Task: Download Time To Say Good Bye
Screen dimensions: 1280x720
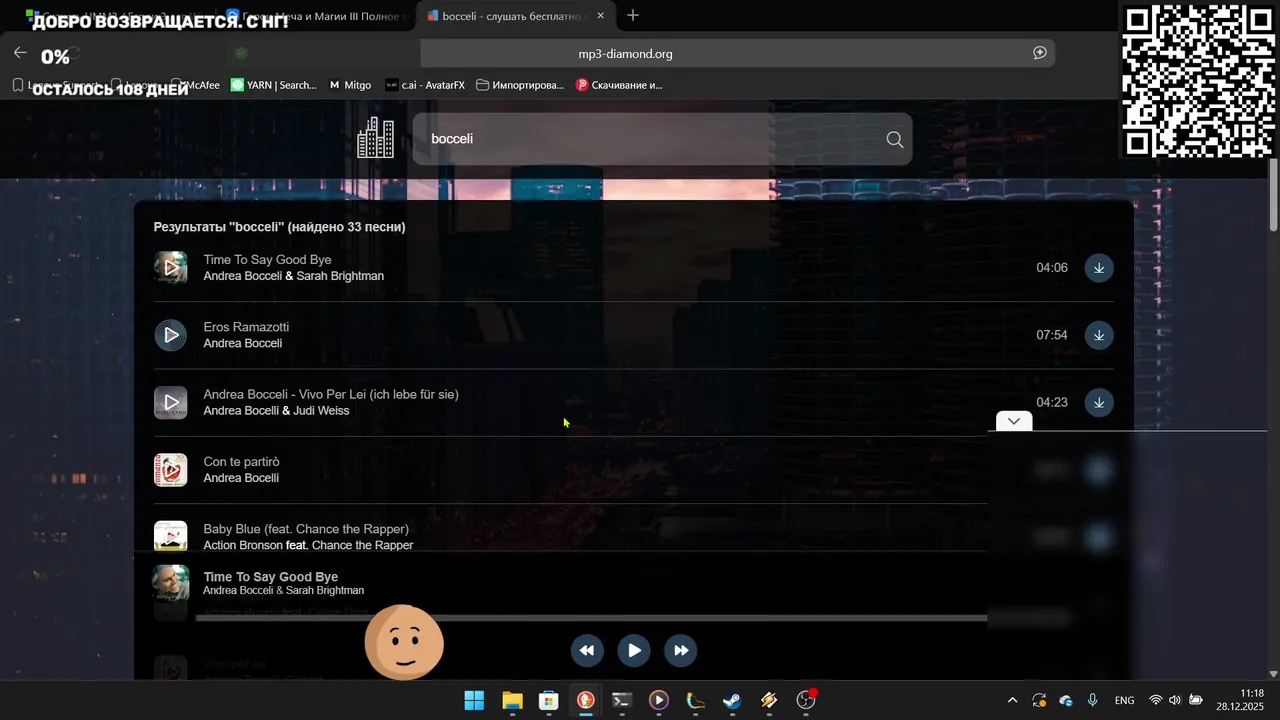Action: [x=1099, y=268]
